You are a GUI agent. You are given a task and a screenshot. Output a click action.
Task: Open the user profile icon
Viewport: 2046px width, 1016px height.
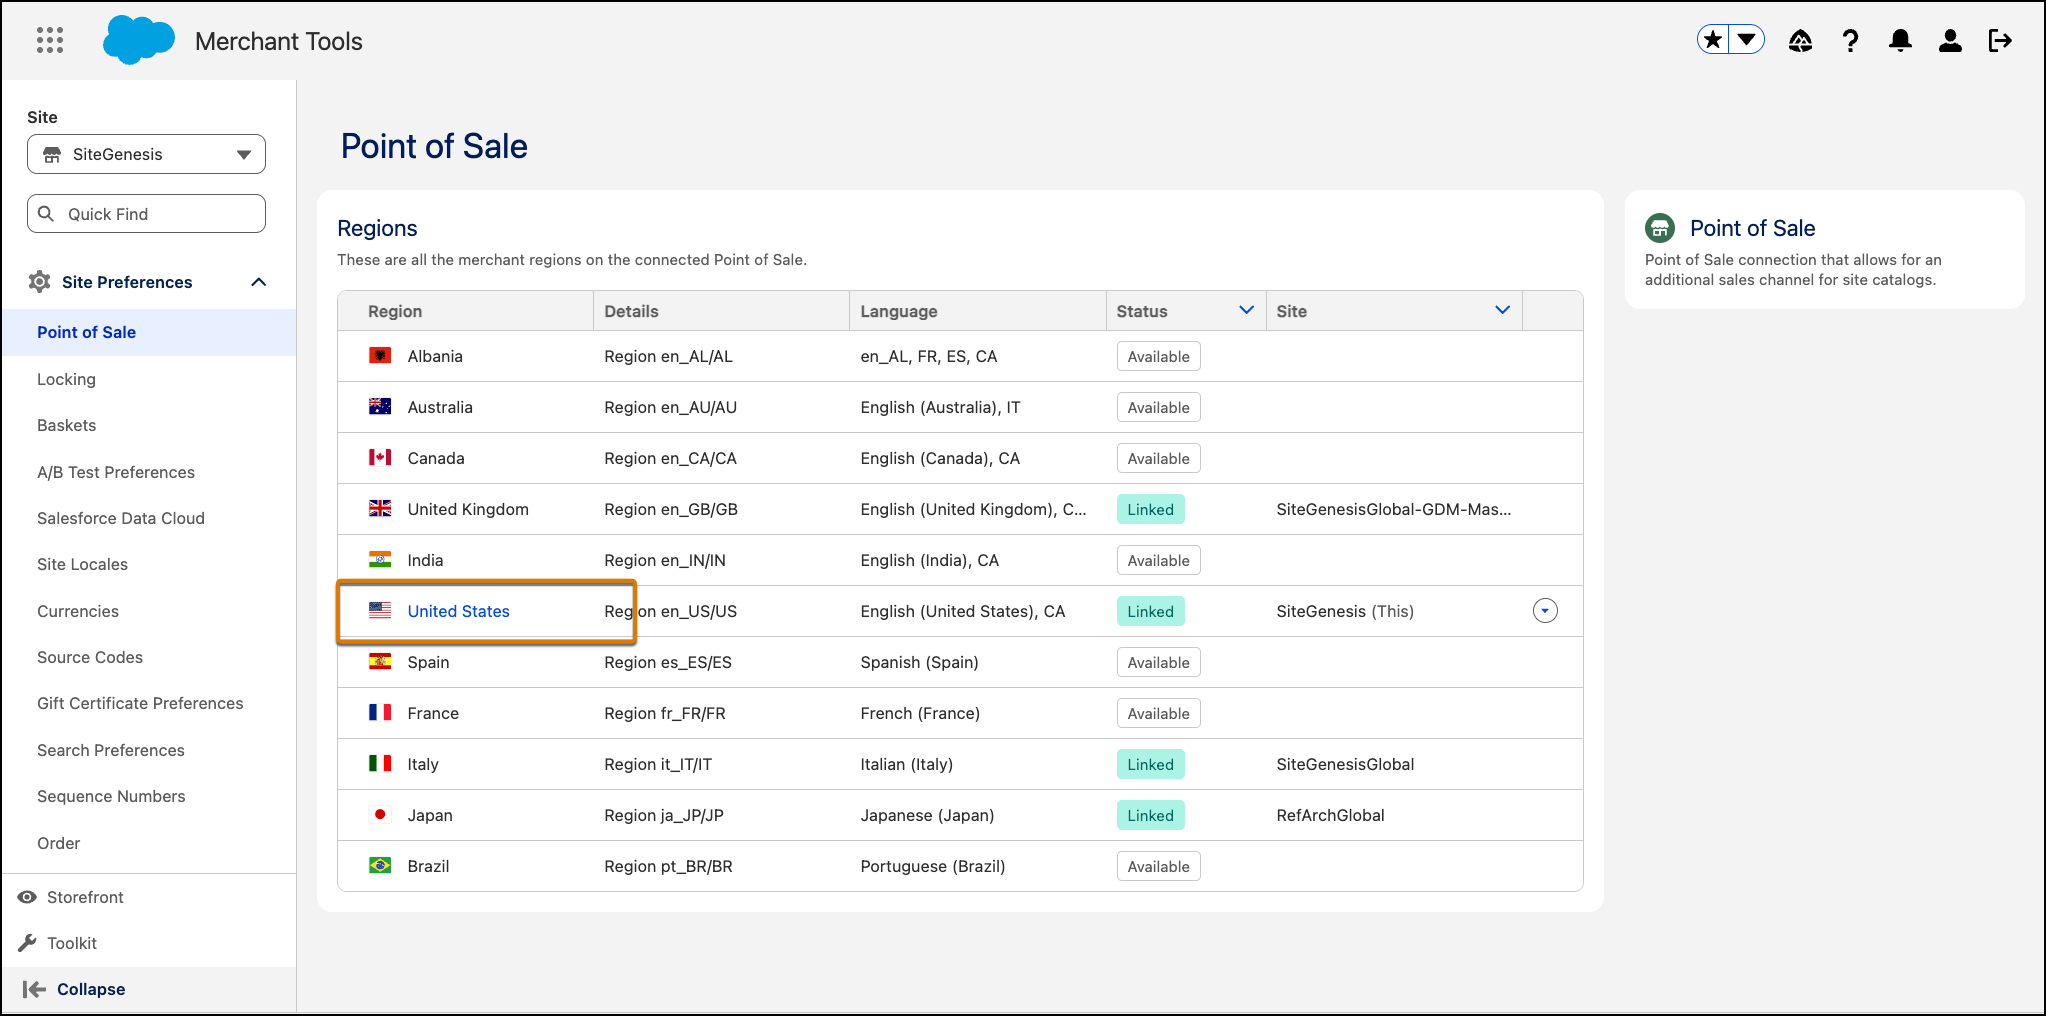click(1950, 40)
